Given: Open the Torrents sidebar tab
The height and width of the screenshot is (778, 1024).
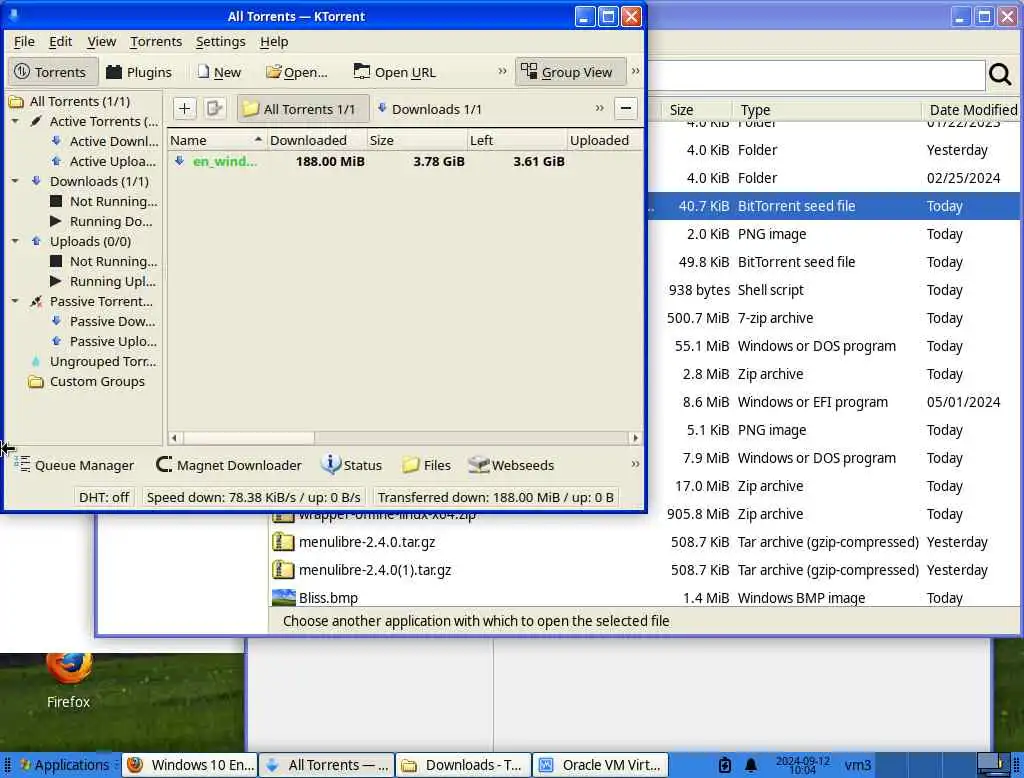Looking at the screenshot, I should [52, 72].
